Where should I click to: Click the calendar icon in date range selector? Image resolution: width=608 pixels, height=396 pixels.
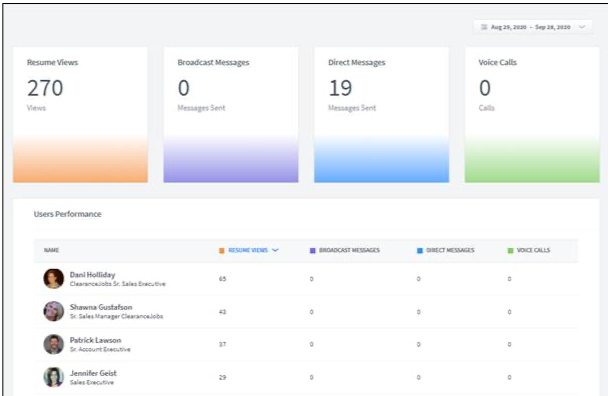click(484, 27)
